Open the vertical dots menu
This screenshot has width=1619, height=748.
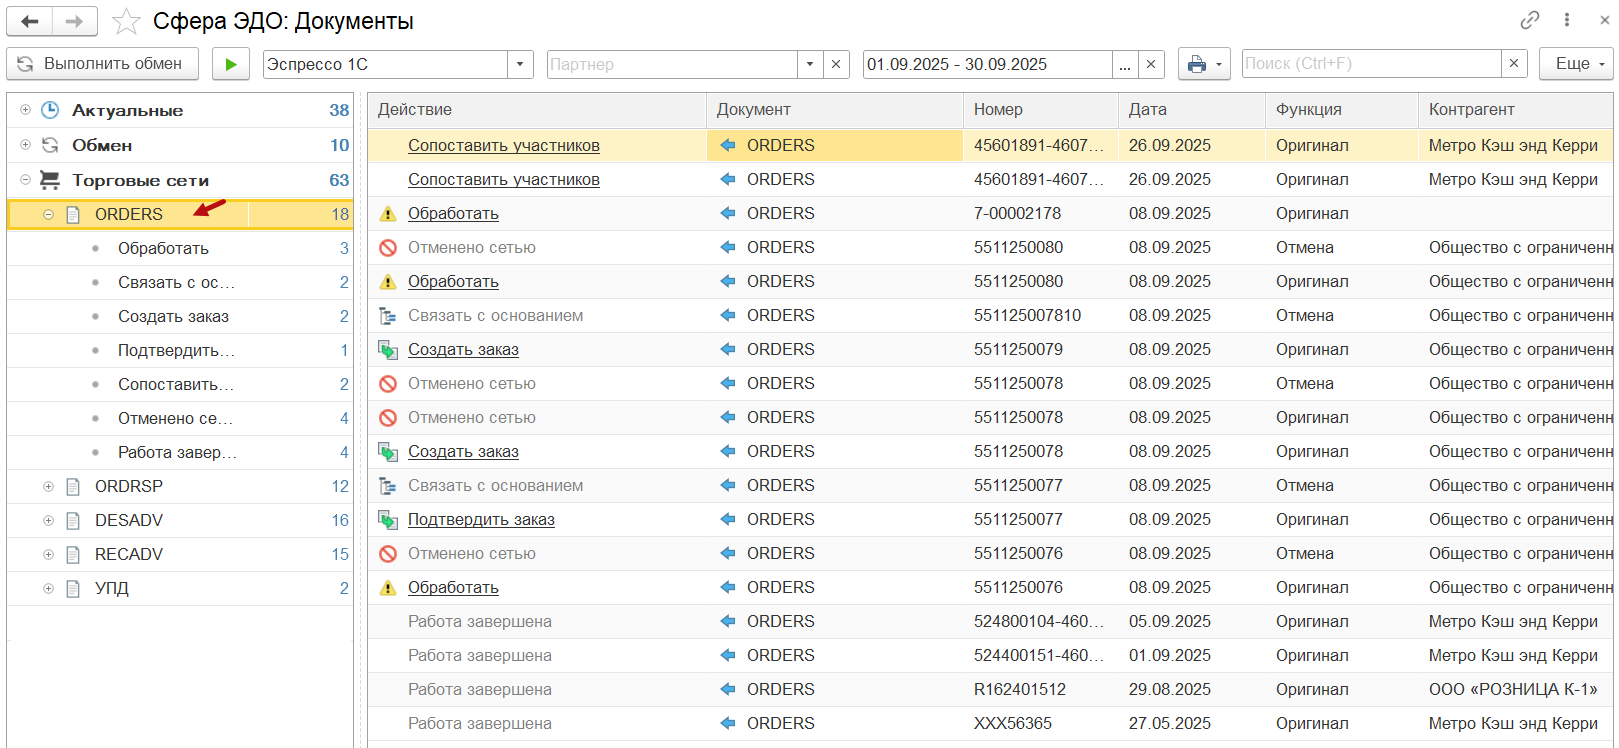coord(1567,20)
